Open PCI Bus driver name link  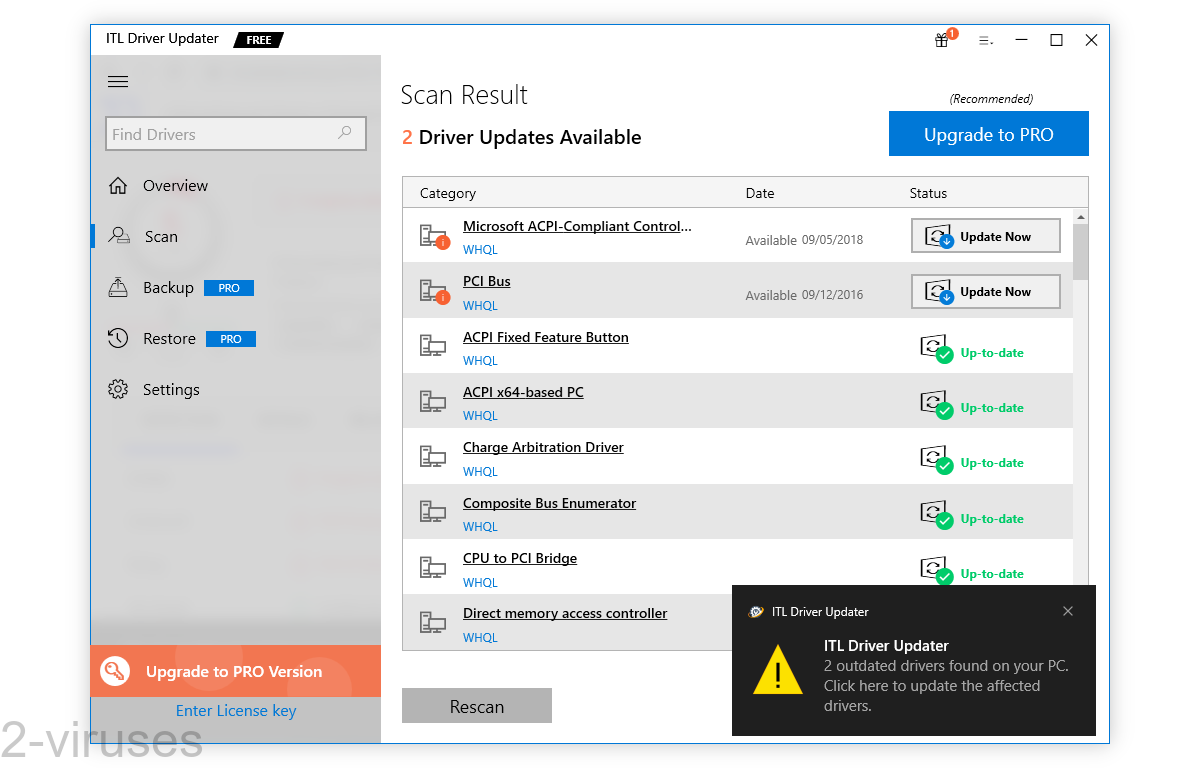pos(487,281)
